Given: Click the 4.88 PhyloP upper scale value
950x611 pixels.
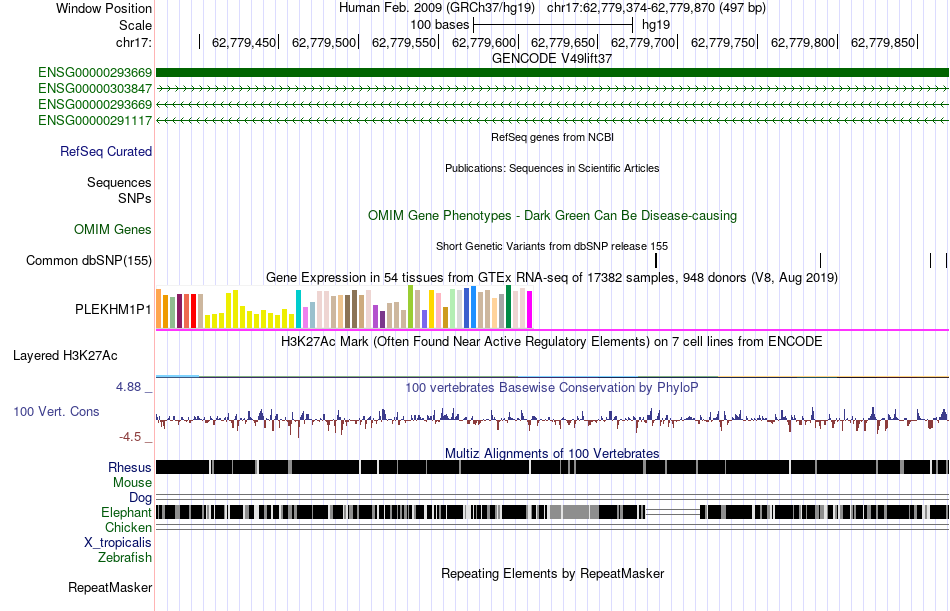Looking at the screenshot, I should [129, 387].
